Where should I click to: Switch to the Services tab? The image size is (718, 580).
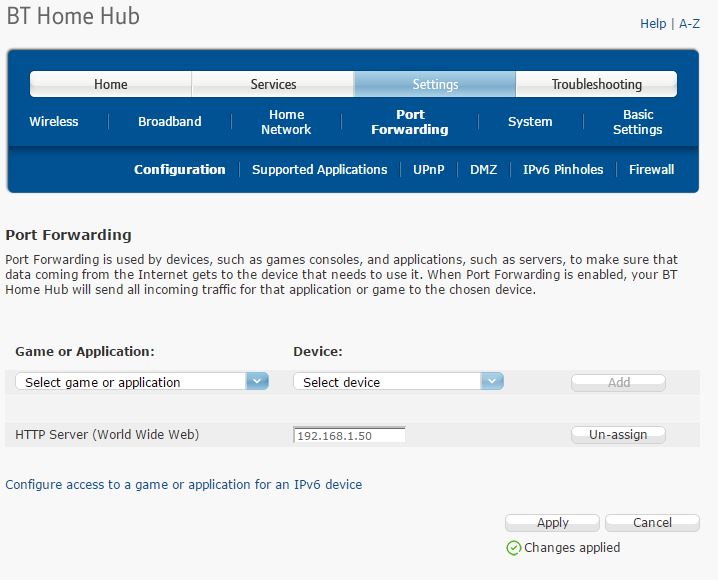(x=273, y=84)
